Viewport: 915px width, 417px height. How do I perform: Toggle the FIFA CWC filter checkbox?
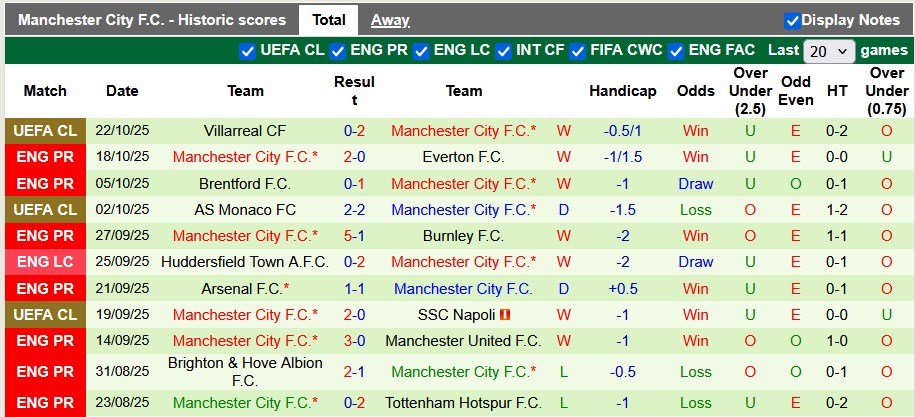point(578,51)
